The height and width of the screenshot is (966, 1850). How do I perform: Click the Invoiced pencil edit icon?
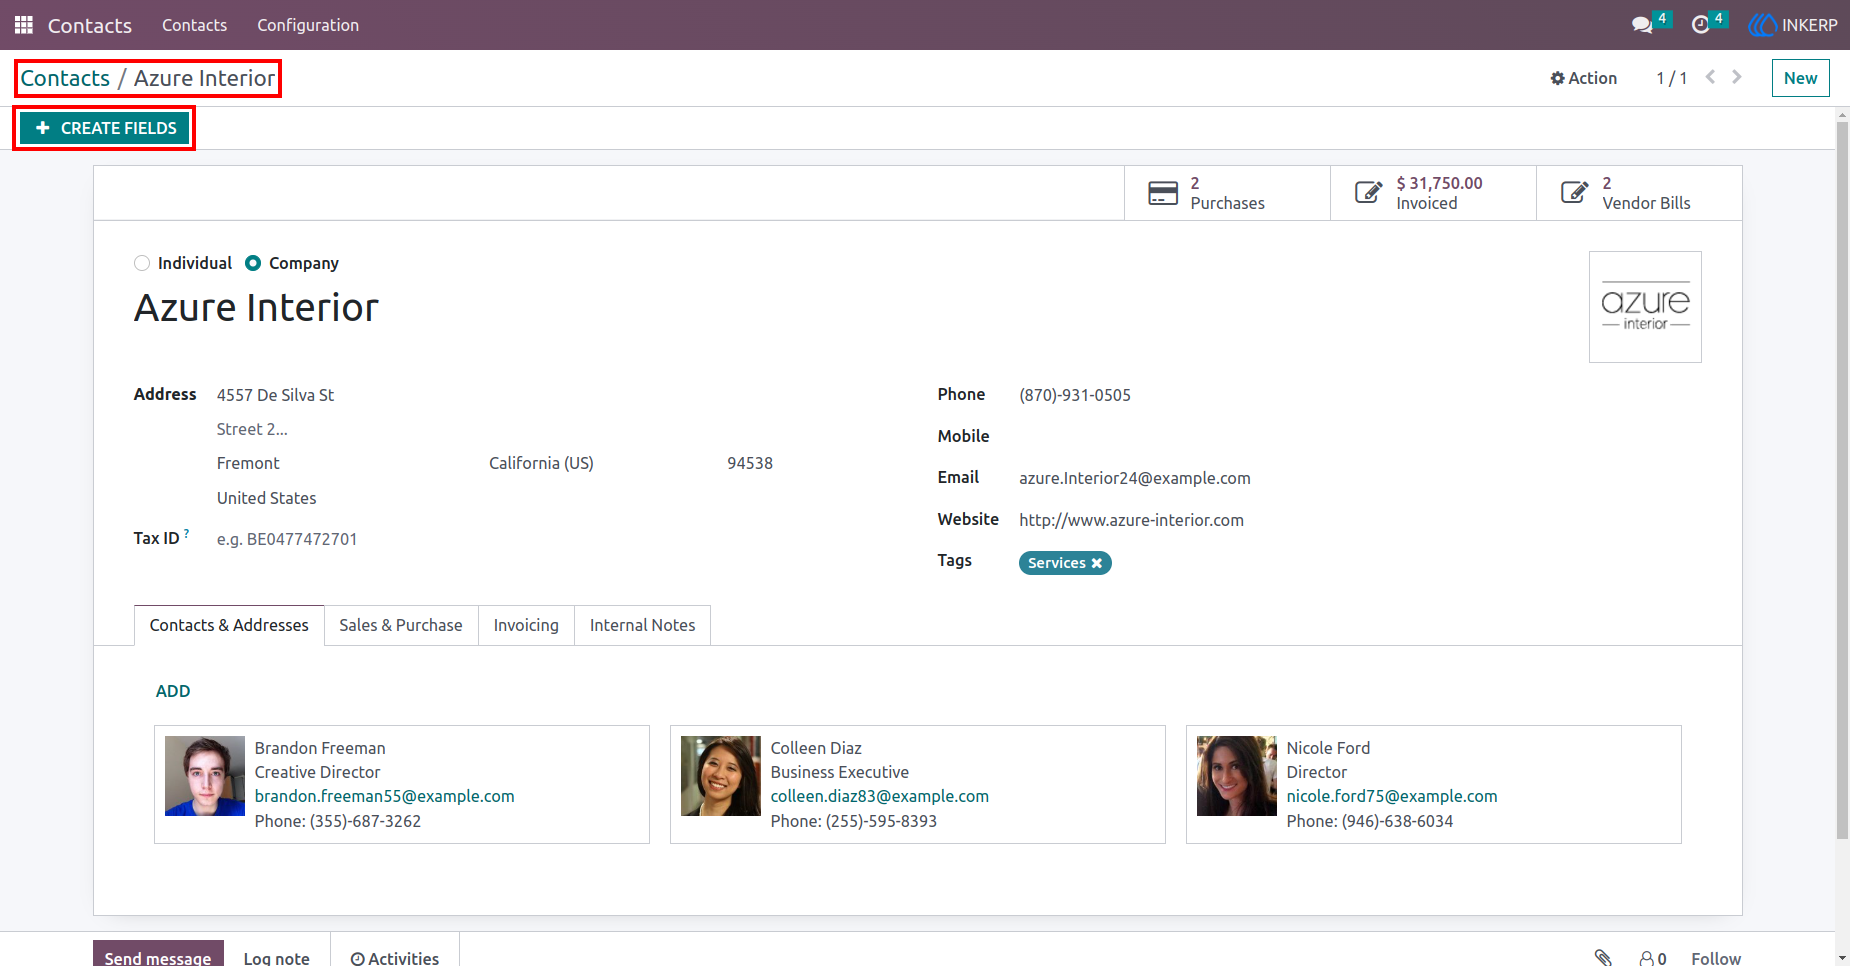tap(1369, 193)
